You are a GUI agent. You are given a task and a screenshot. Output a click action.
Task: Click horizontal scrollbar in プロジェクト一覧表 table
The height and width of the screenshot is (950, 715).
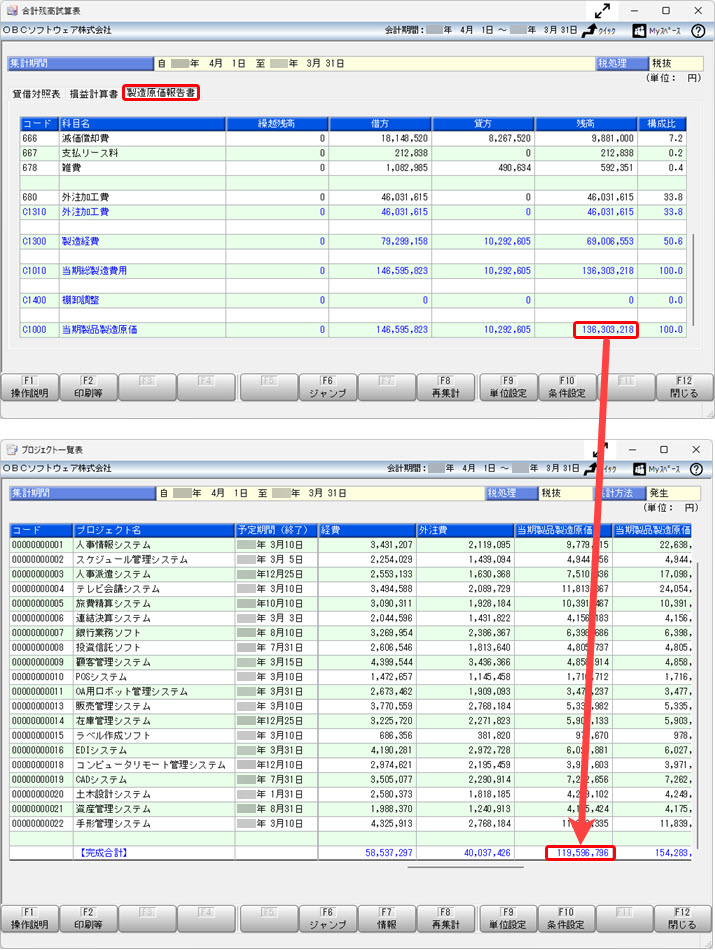(465, 867)
